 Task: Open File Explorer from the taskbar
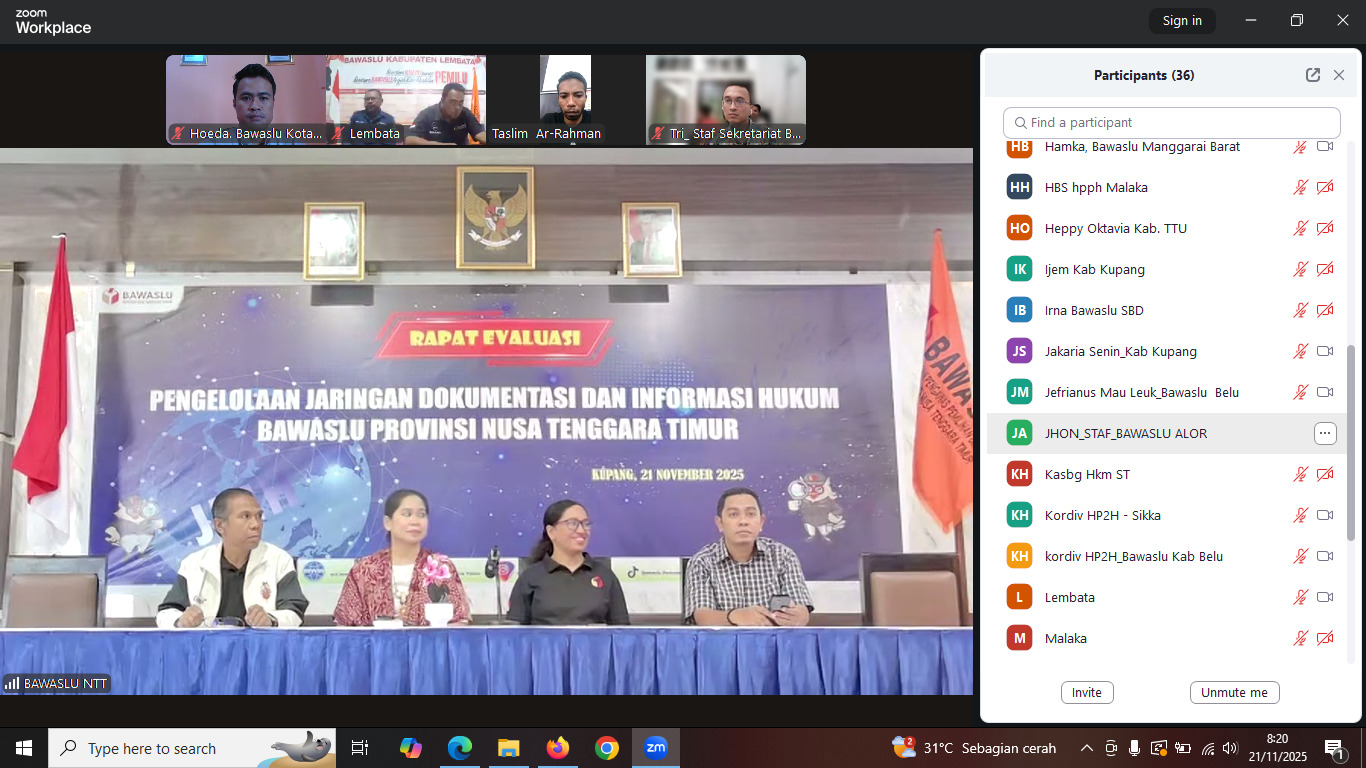pyautogui.click(x=509, y=748)
